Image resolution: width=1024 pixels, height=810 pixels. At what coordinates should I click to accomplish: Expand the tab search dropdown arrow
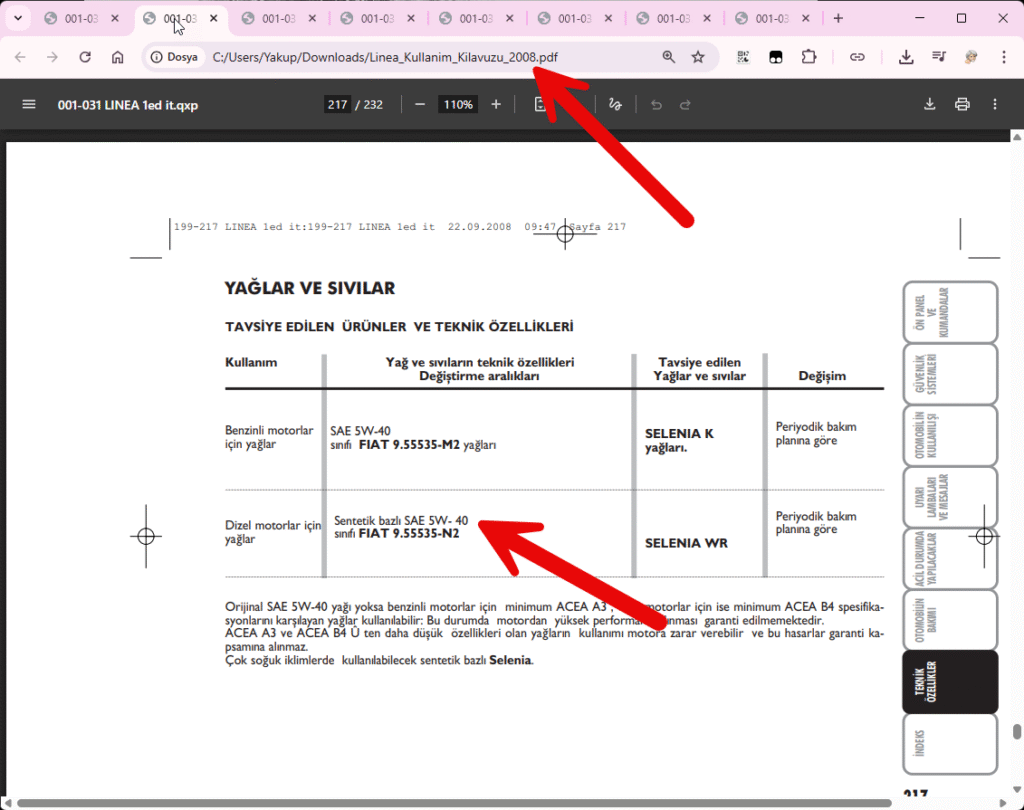click(x=17, y=18)
